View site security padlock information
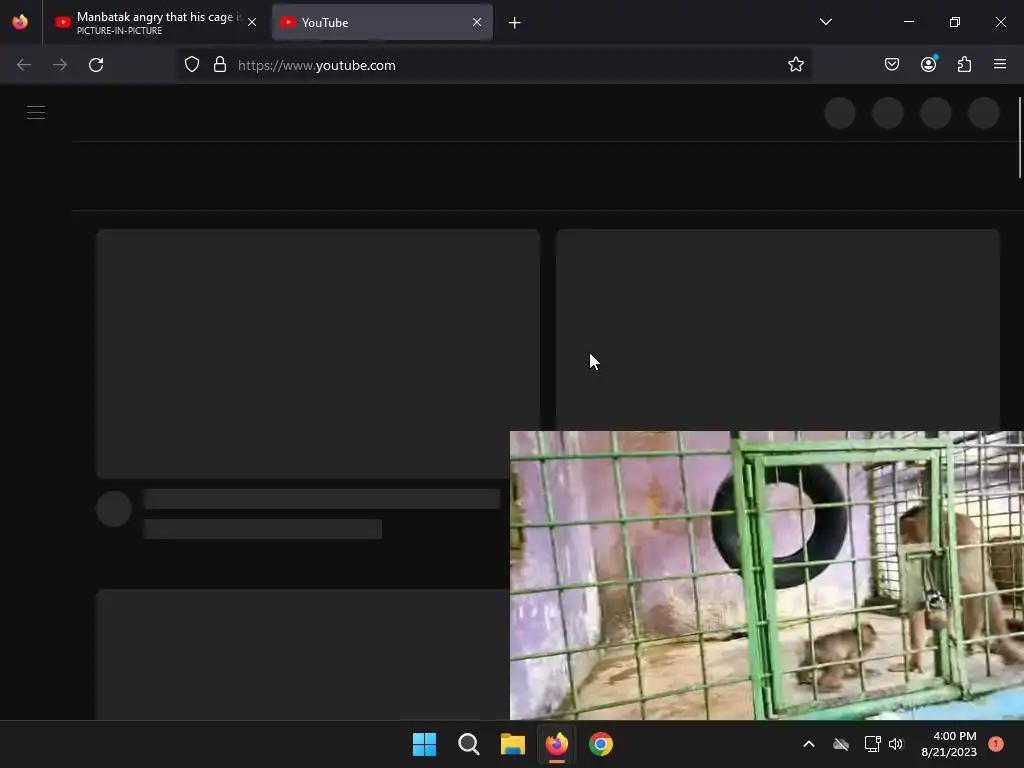 [x=220, y=65]
